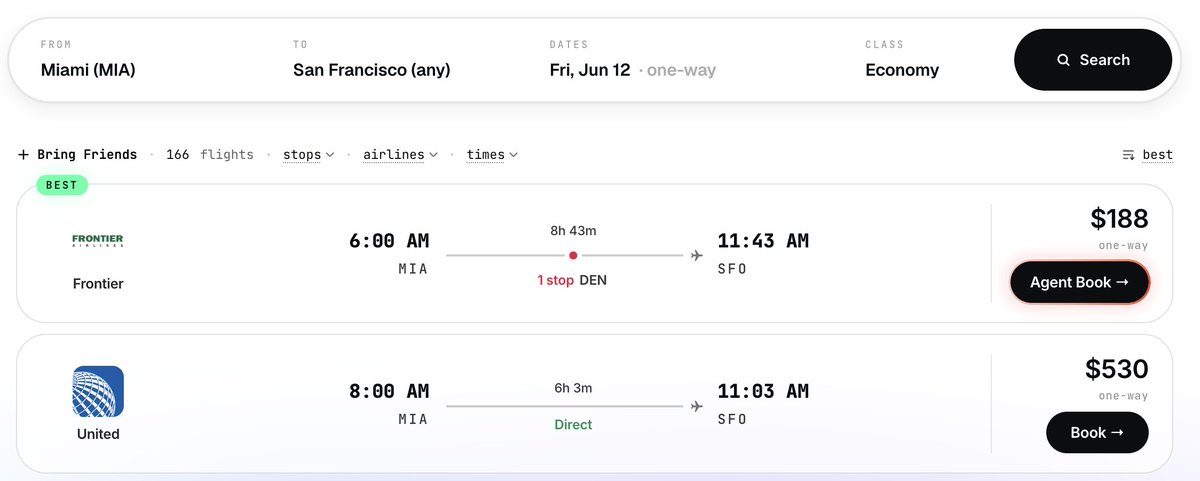Click the United globe logo
1200x481 pixels.
click(98, 391)
